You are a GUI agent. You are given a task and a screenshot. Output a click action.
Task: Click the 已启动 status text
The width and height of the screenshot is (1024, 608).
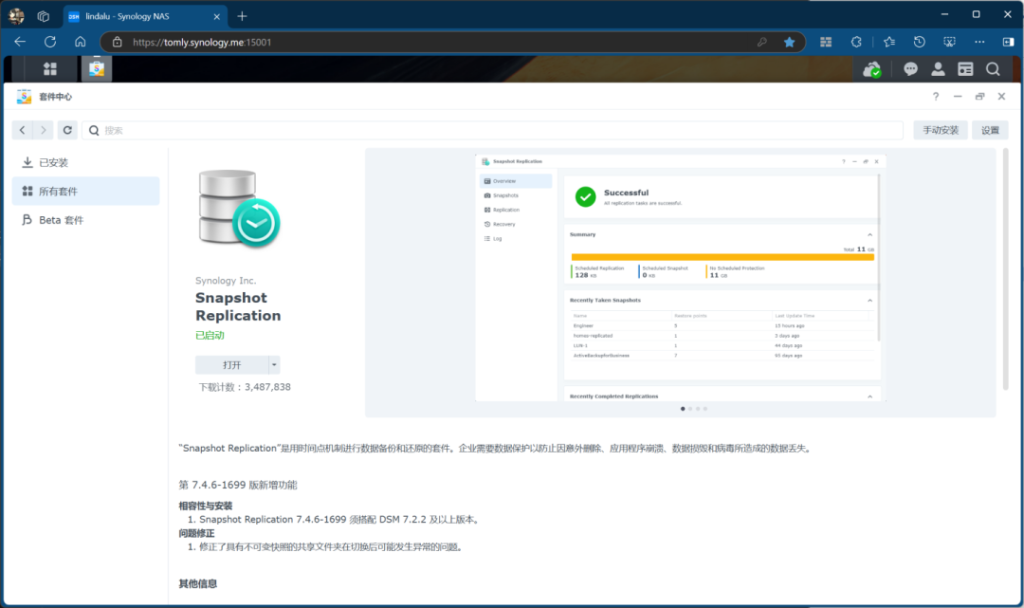210,336
